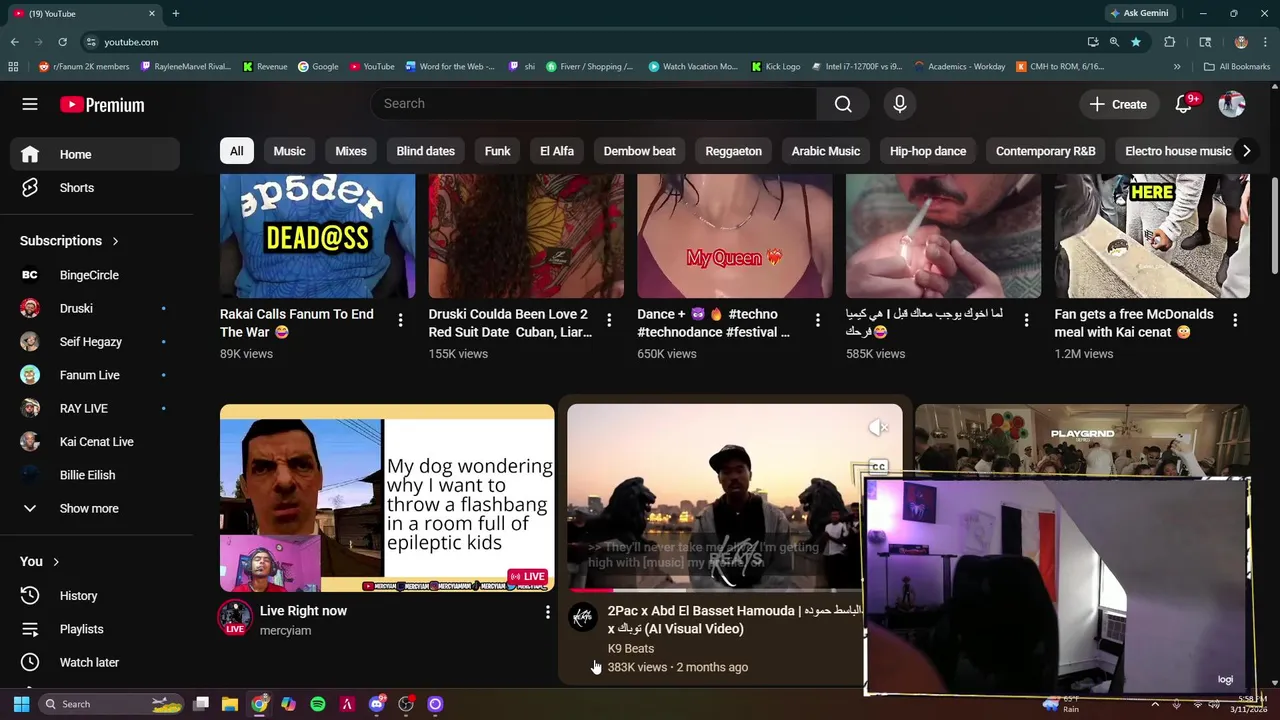Select the Arabic Music chip
The height and width of the screenshot is (720, 1280).
point(825,151)
